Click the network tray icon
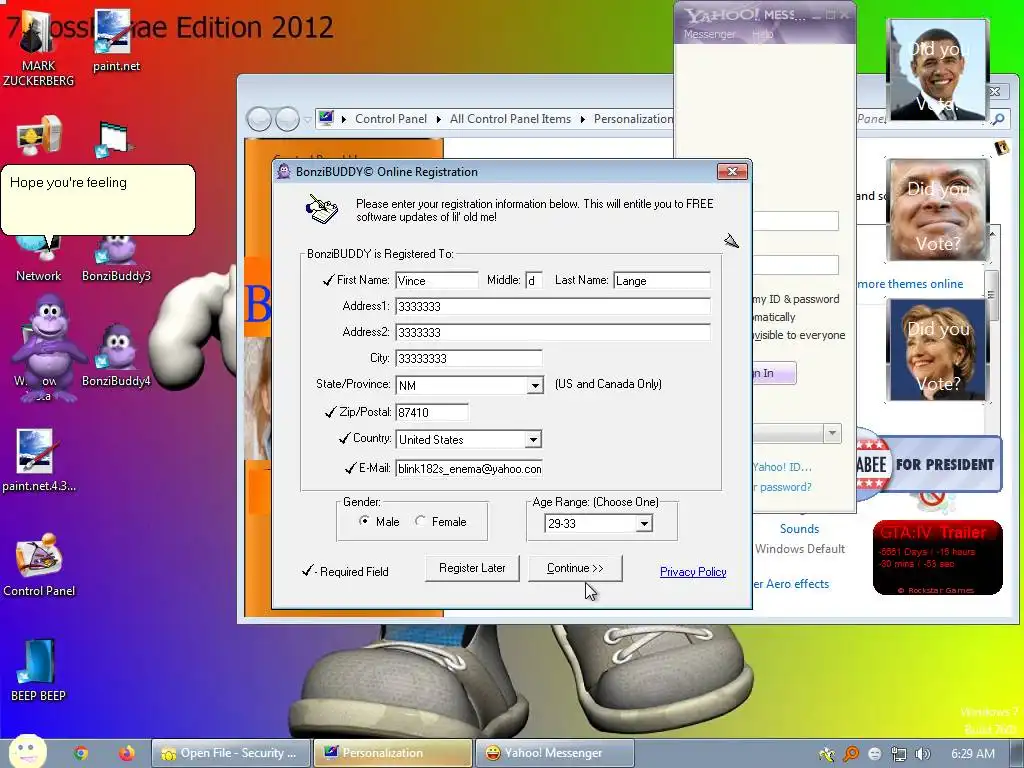Viewport: 1024px width, 768px height. pos(899,754)
